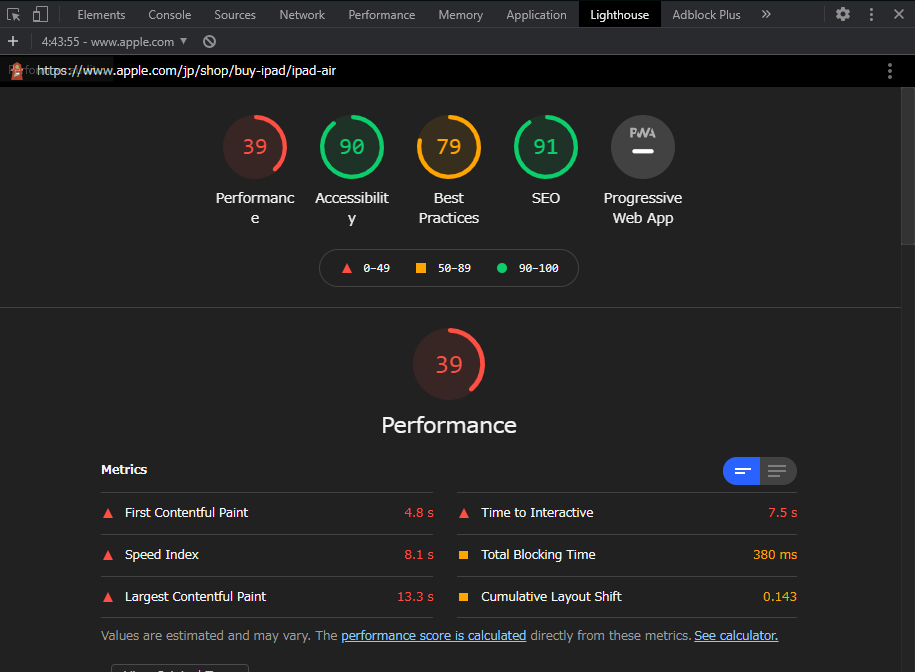Open report selector 4:43:55 www.apple.com dropdown
The height and width of the screenshot is (672, 915).
click(x=114, y=41)
